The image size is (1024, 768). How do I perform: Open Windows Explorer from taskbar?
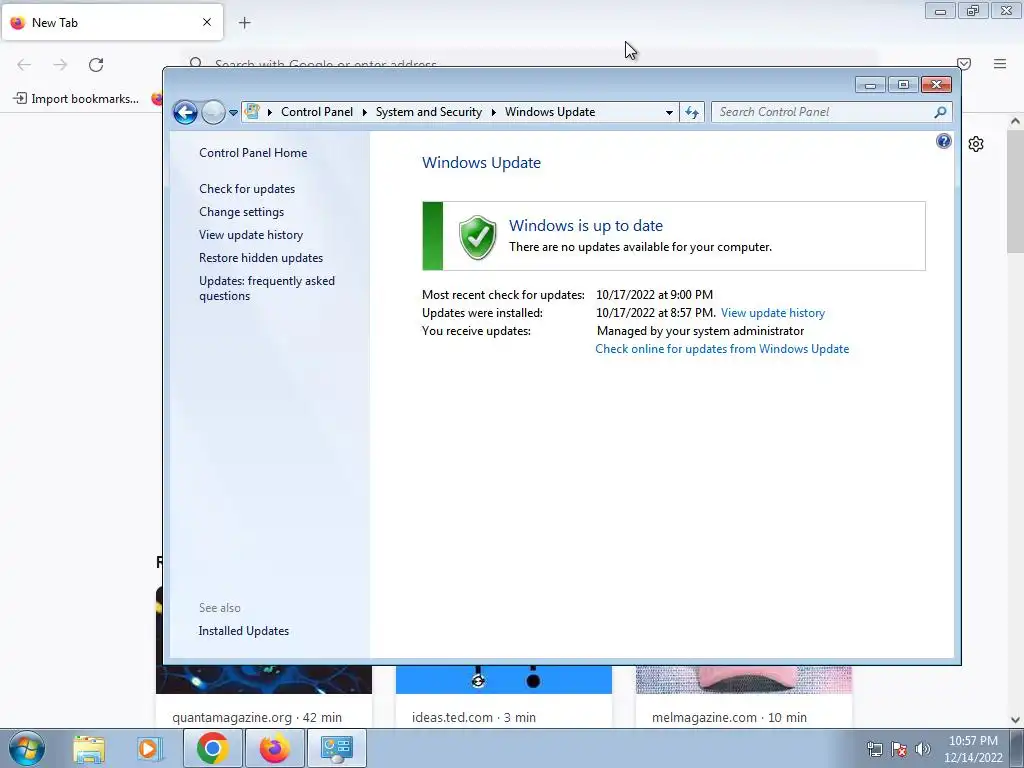89,749
